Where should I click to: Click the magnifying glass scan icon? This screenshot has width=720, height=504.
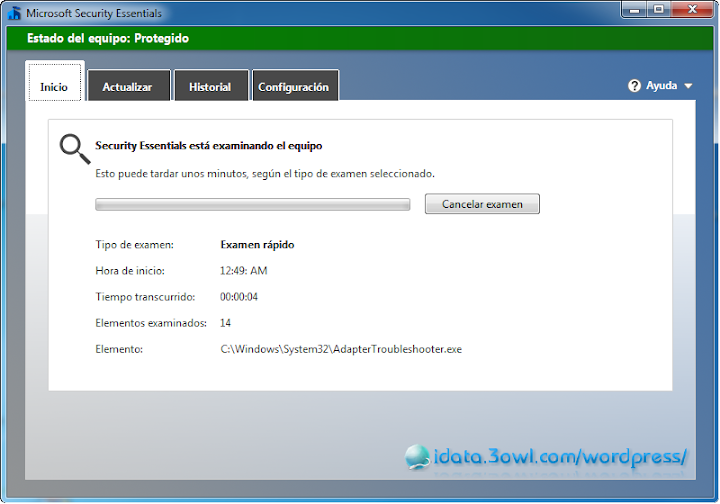(x=75, y=149)
